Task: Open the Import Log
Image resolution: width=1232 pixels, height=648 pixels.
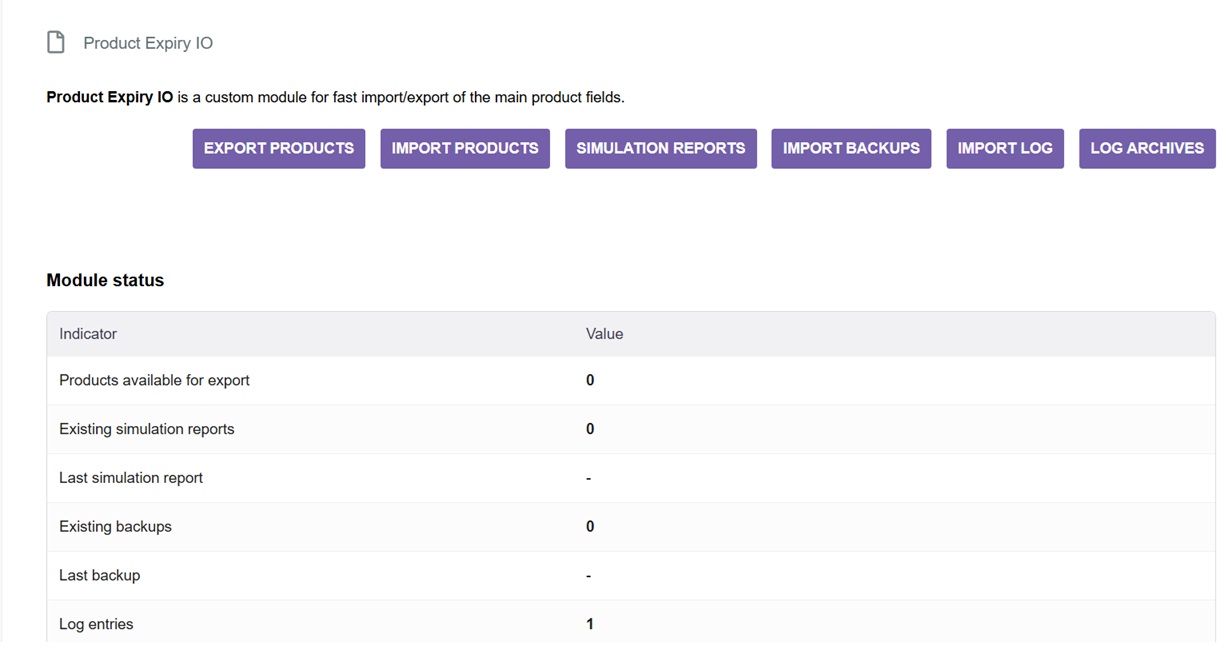Action: coord(1005,148)
